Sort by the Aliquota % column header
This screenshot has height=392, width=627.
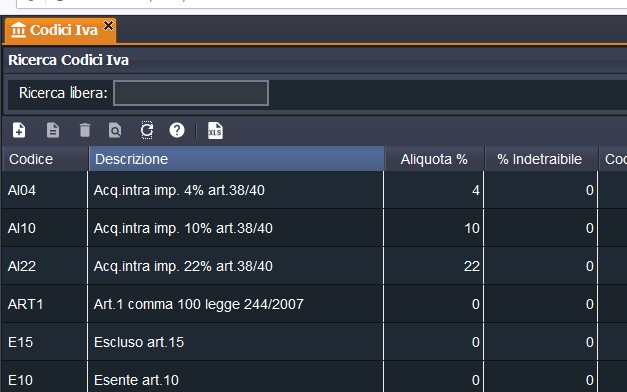(434, 159)
